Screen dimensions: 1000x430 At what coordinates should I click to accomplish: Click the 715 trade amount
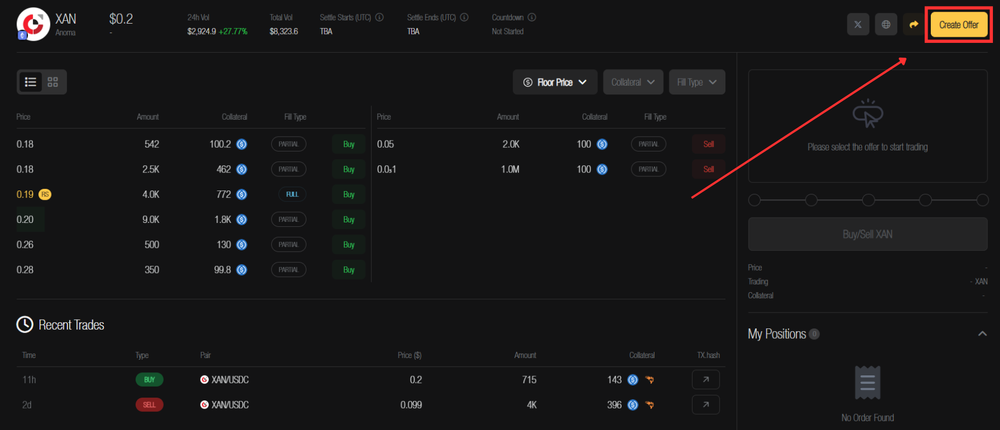[529, 380]
